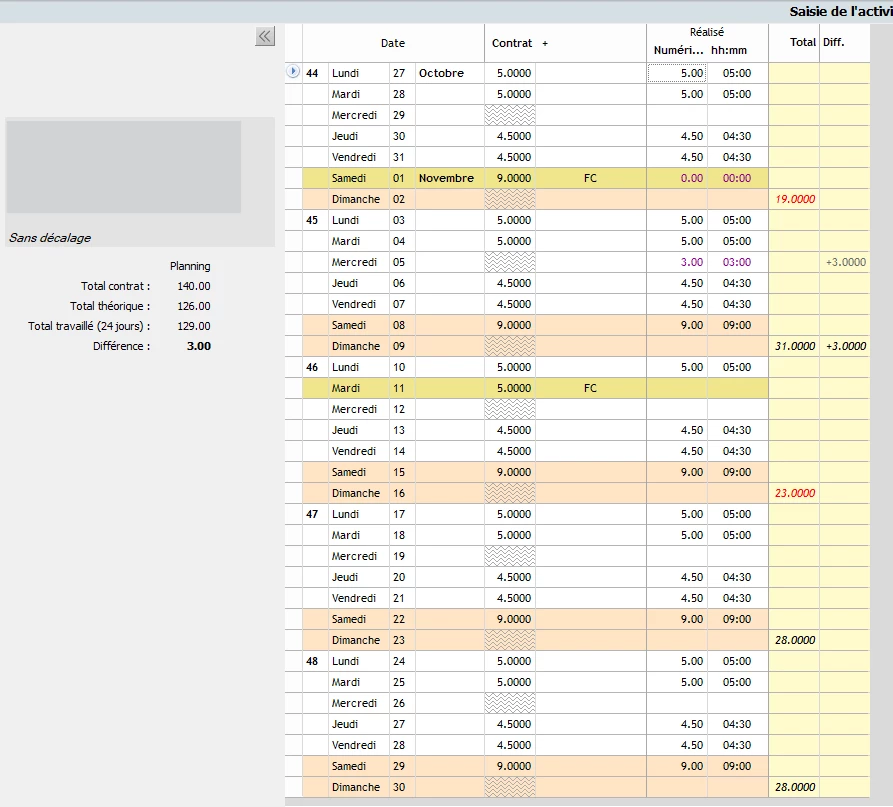Click the Diff. column header
Image resolution: width=893 pixels, height=807 pixels.
tap(834, 42)
